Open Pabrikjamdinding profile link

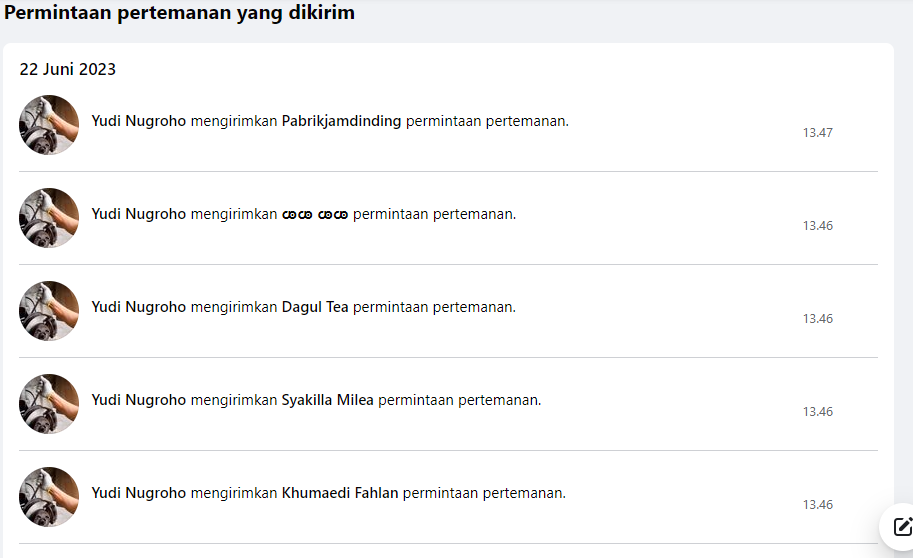341,121
